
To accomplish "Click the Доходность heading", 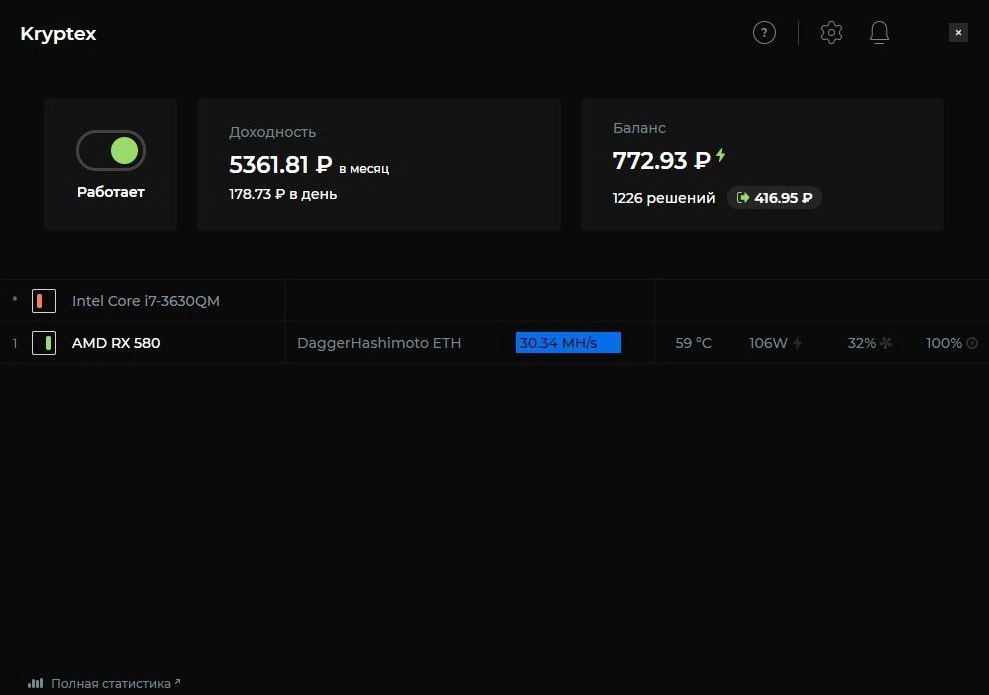I will pos(272,132).
